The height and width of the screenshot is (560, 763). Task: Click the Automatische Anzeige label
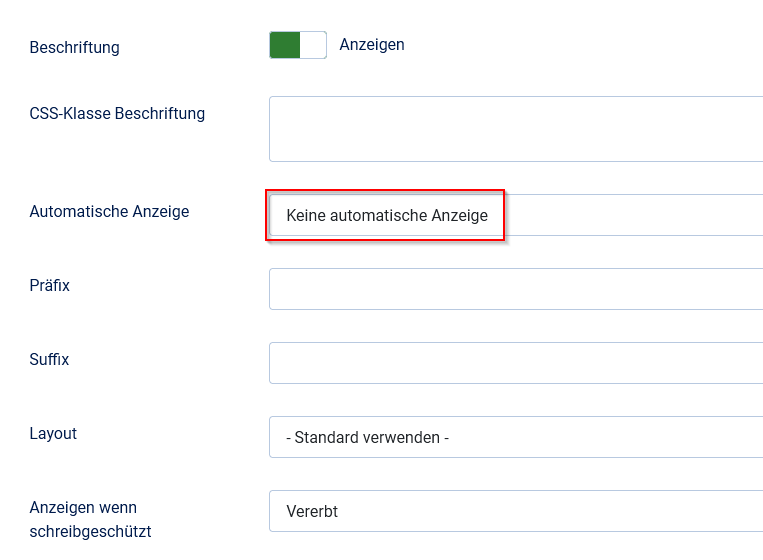coord(109,211)
